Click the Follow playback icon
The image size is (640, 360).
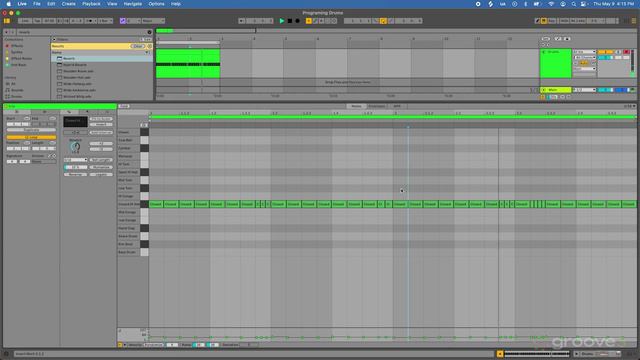242,21
